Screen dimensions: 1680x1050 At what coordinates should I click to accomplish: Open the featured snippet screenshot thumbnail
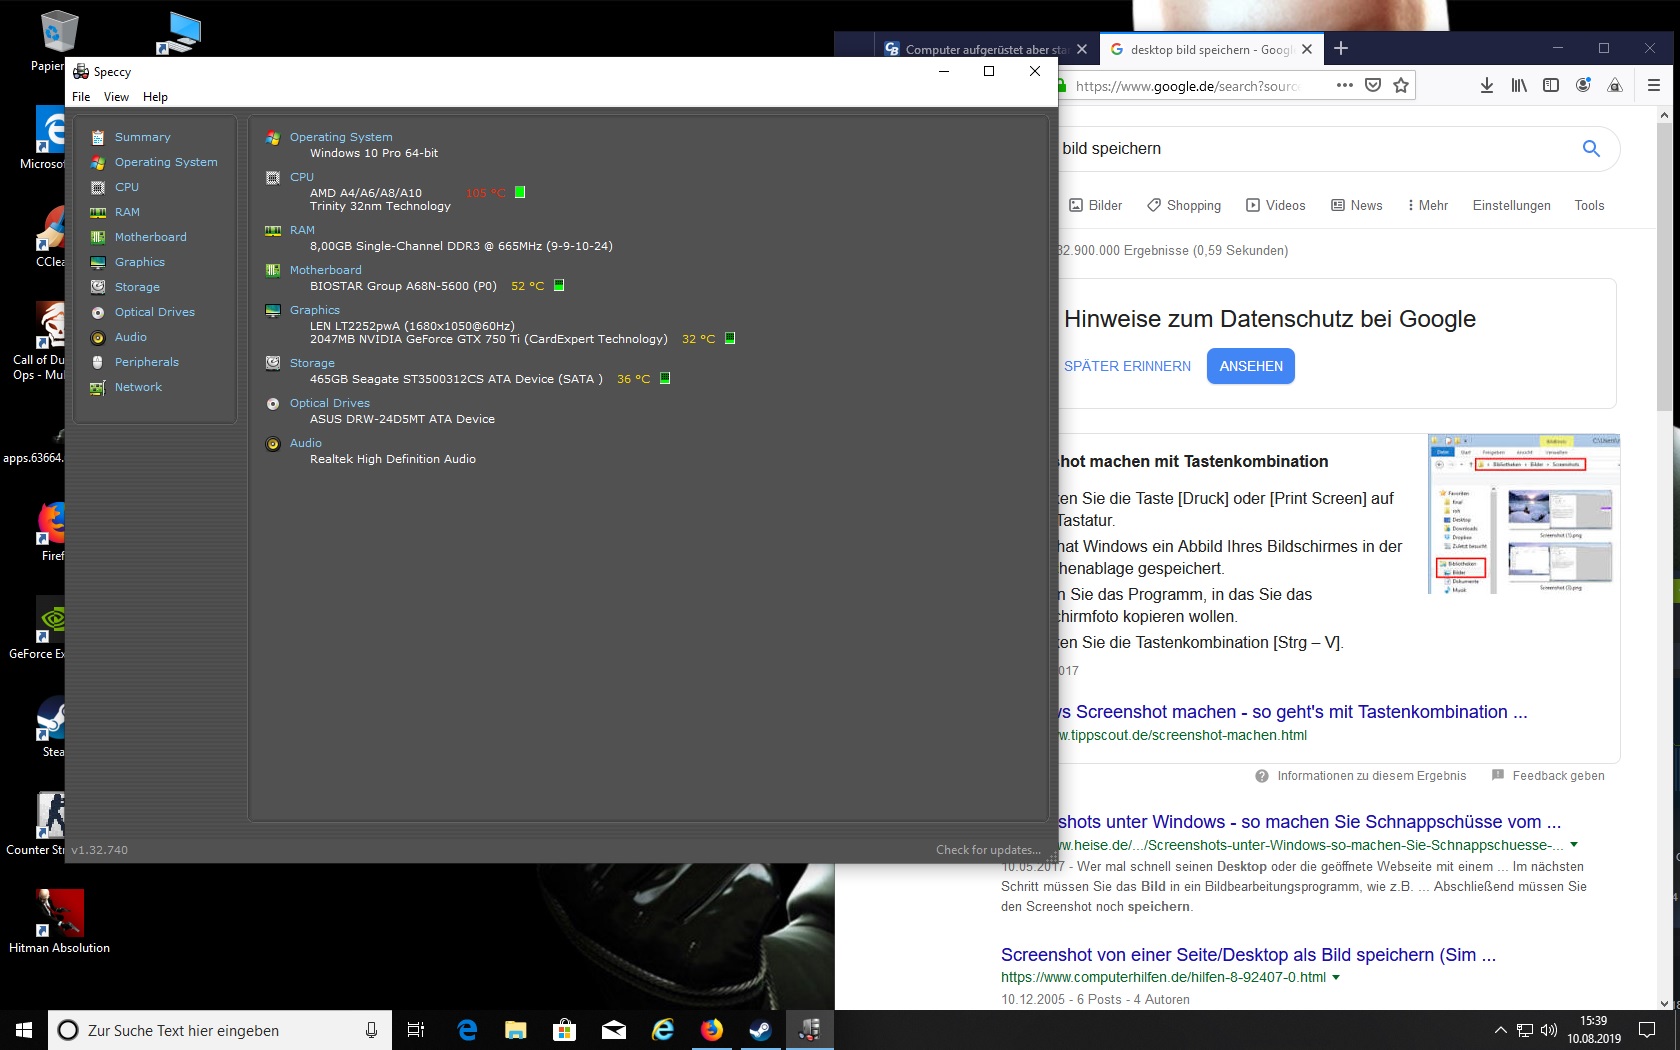pyautogui.click(x=1523, y=514)
